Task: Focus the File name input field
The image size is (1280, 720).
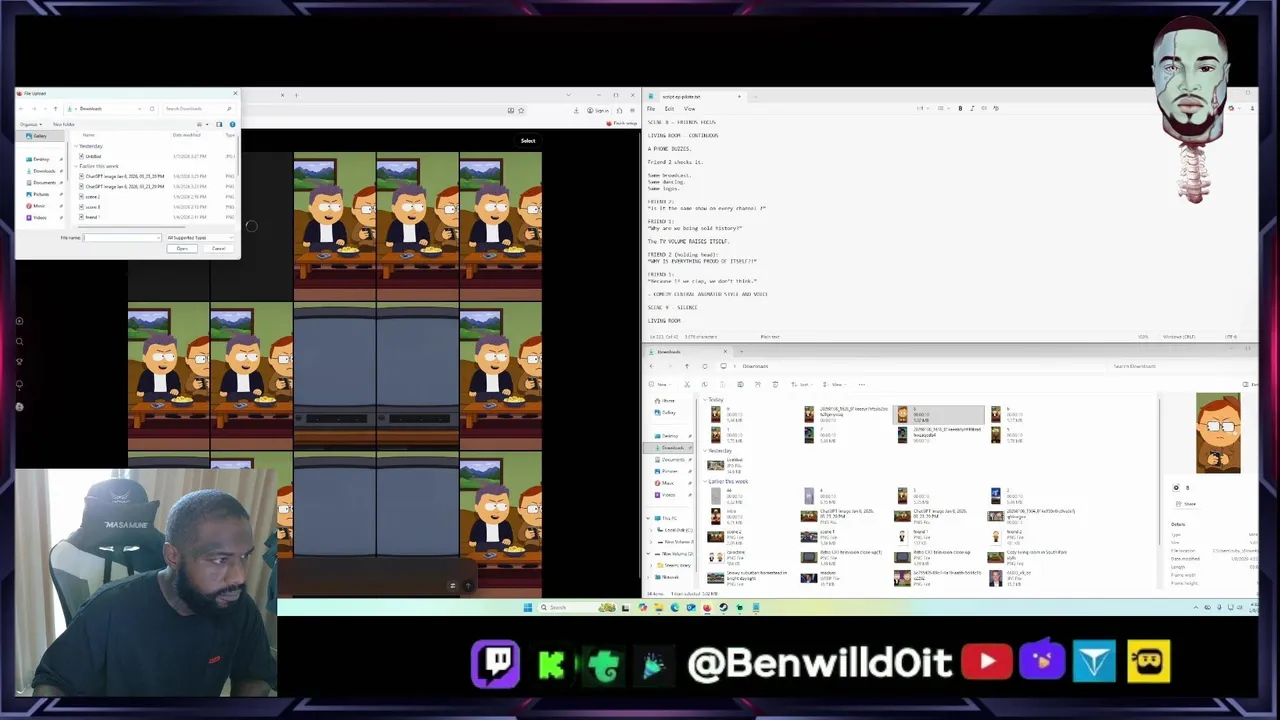Action: [121, 238]
